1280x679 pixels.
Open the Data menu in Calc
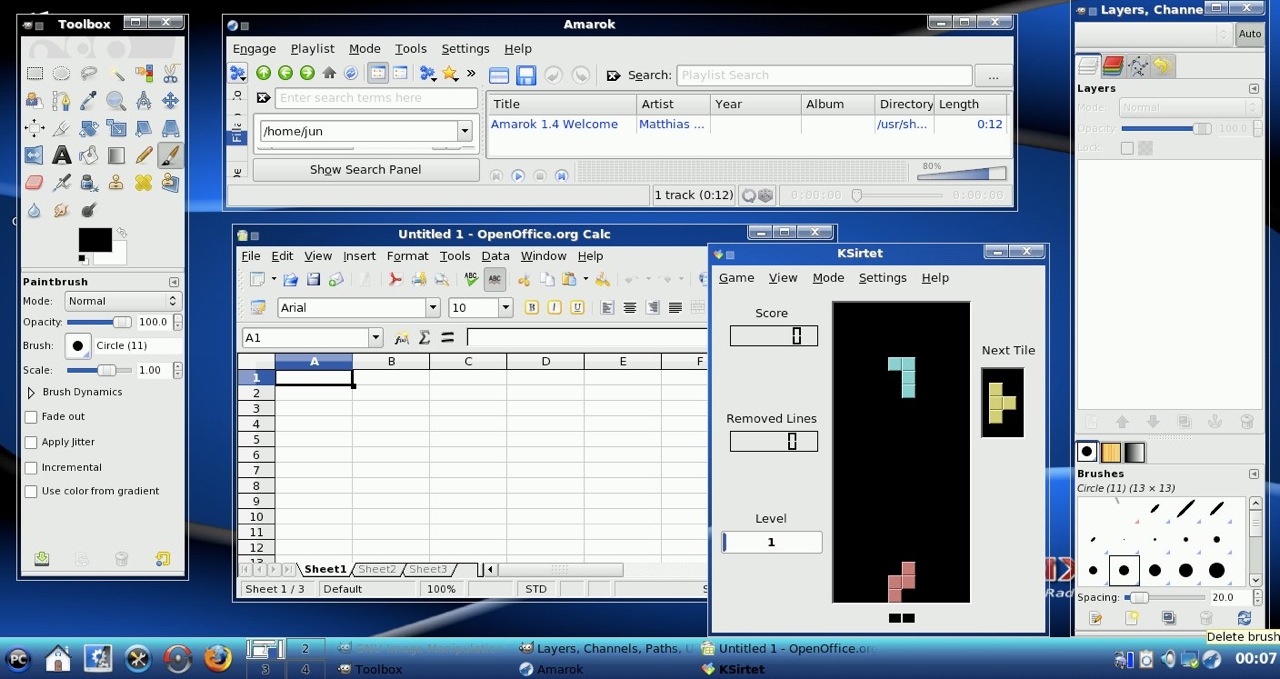click(x=495, y=256)
